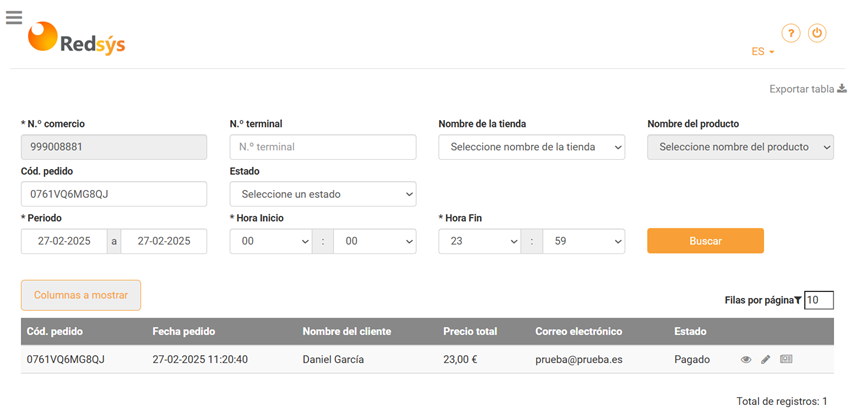The width and height of the screenshot is (850, 417).
Task: Open the ES language dropdown
Action: (762, 51)
